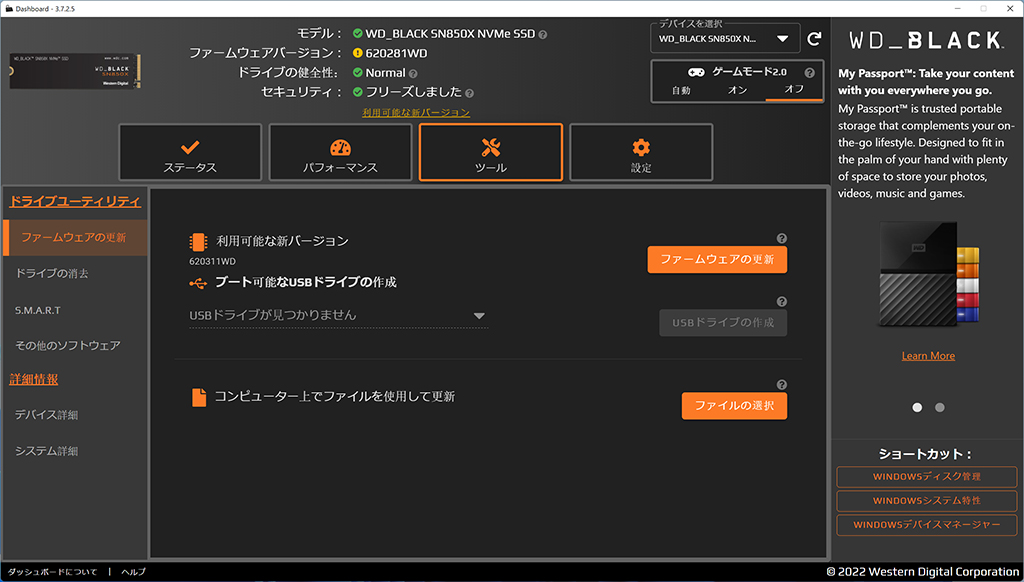Click ダッシュボードについて in the footer
The height and width of the screenshot is (582, 1024).
click(x=52, y=572)
